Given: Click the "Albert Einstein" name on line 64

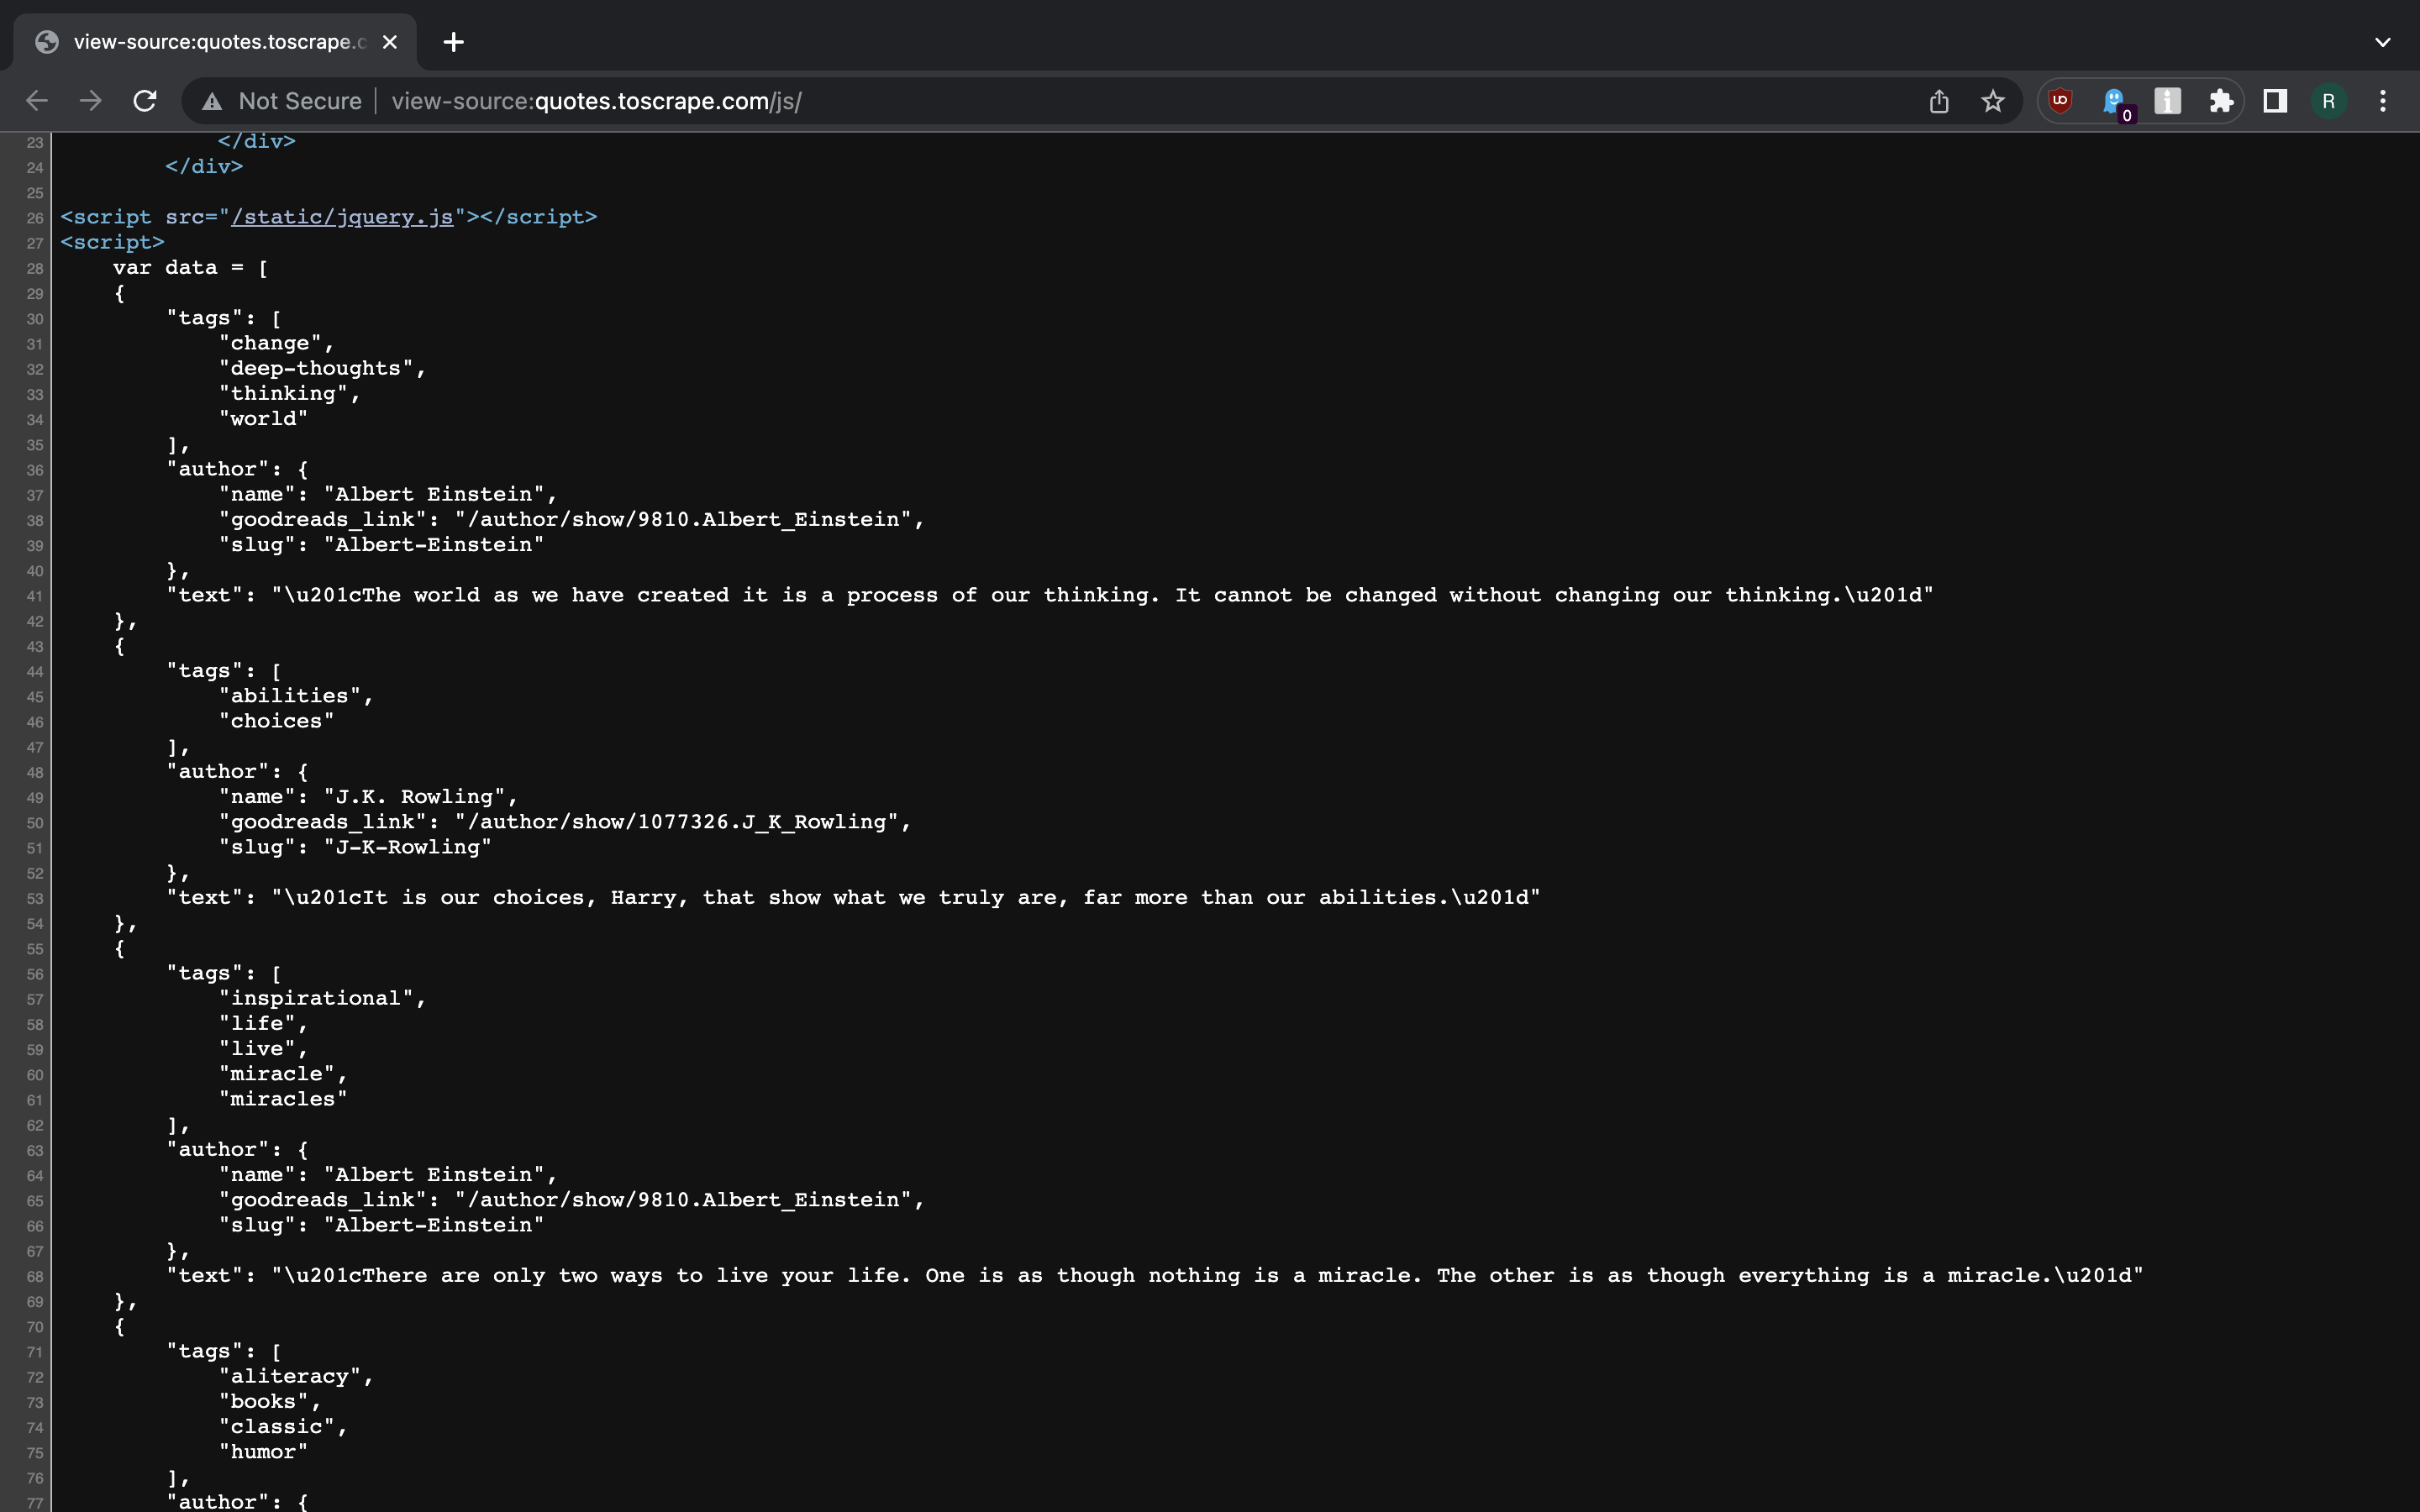Looking at the screenshot, I should point(434,1175).
